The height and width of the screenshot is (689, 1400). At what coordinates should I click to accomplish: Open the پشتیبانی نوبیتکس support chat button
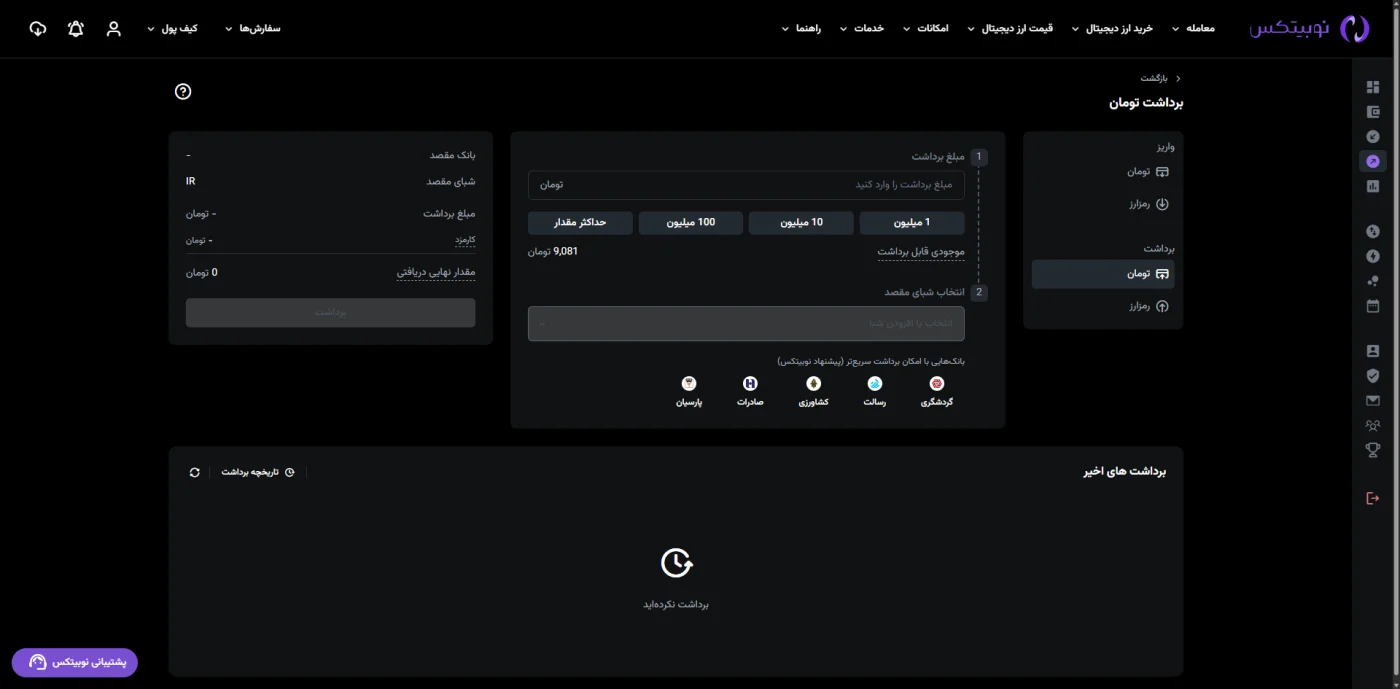(x=75, y=662)
